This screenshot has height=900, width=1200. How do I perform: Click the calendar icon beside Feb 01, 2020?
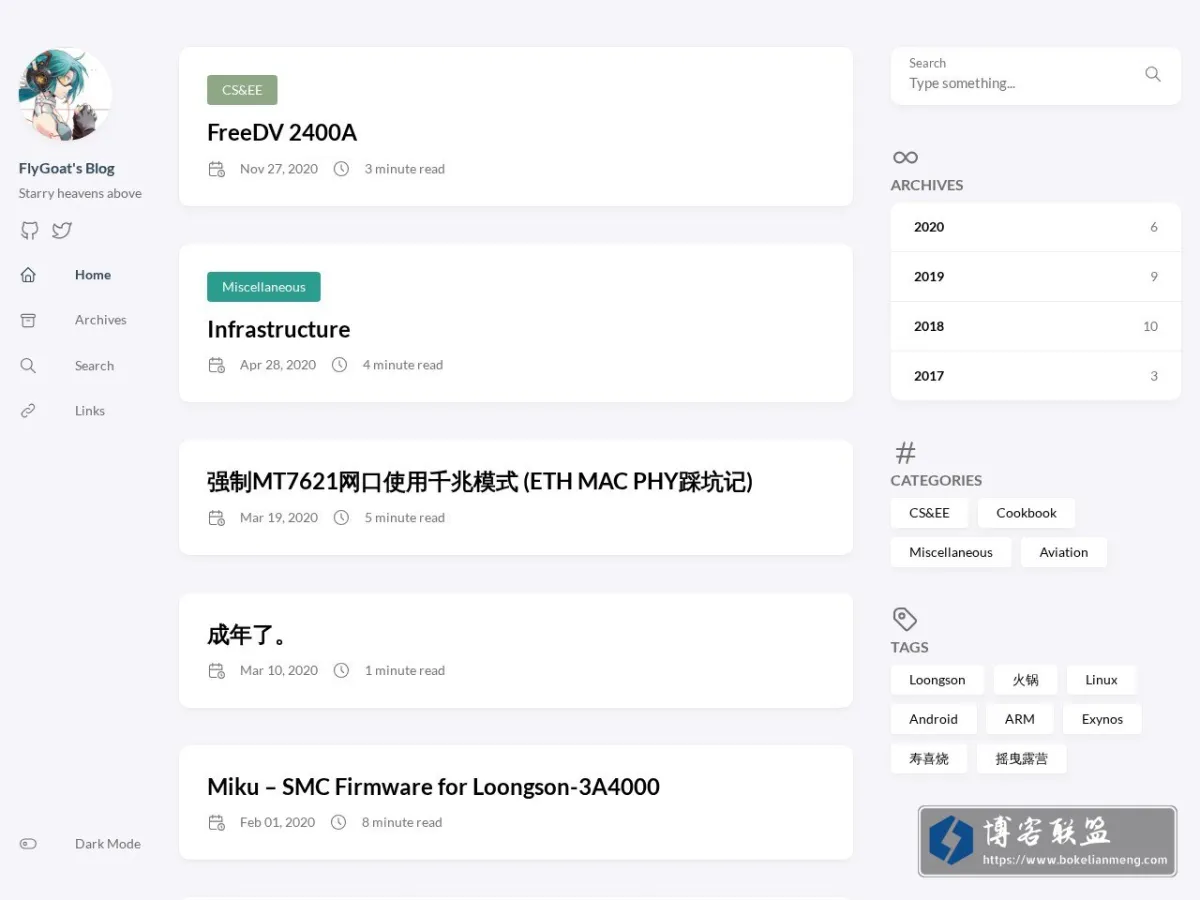216,823
